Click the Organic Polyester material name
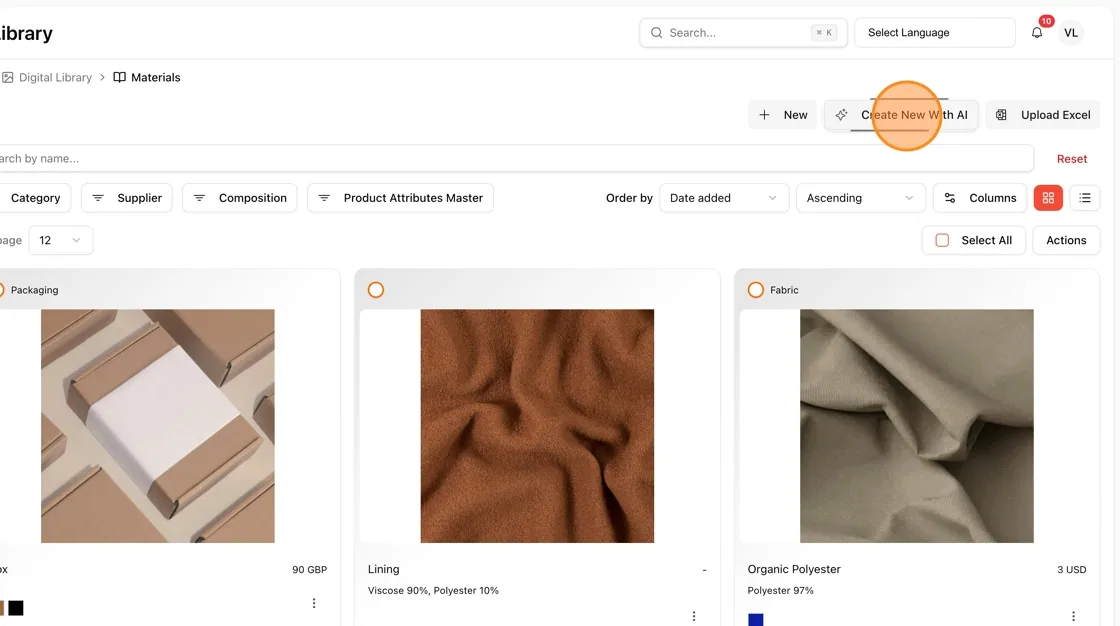This screenshot has height=626, width=1120. click(794, 570)
